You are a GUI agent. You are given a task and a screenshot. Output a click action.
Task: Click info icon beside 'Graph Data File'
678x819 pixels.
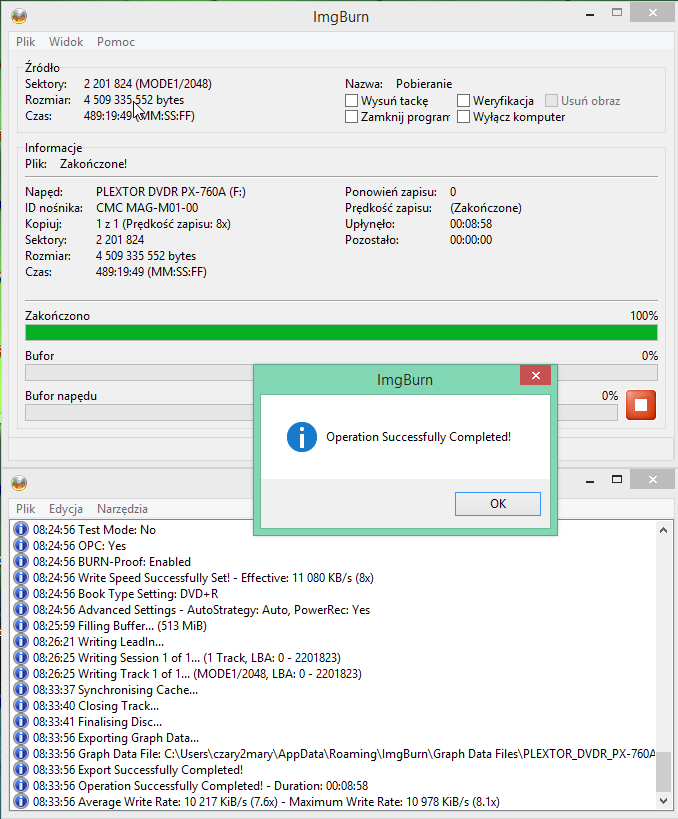point(21,754)
